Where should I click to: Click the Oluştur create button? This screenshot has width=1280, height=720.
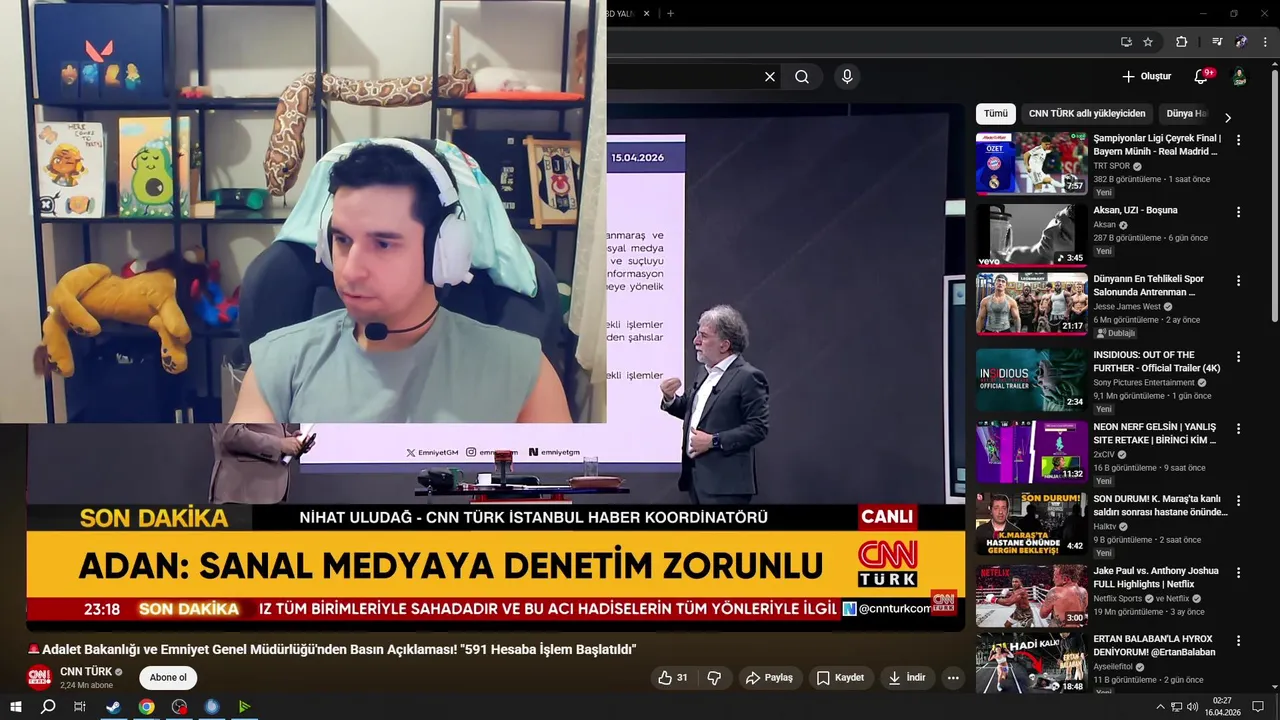coord(1146,77)
